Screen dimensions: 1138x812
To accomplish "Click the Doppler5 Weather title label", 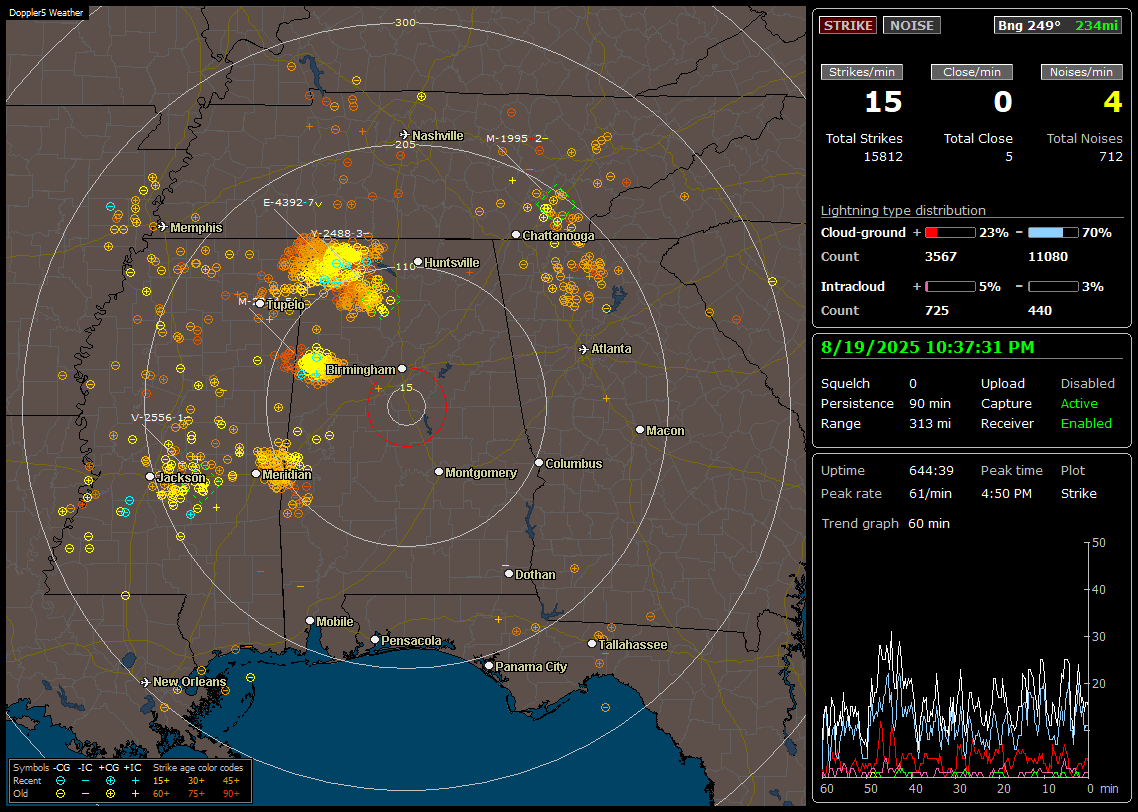I will [46, 12].
